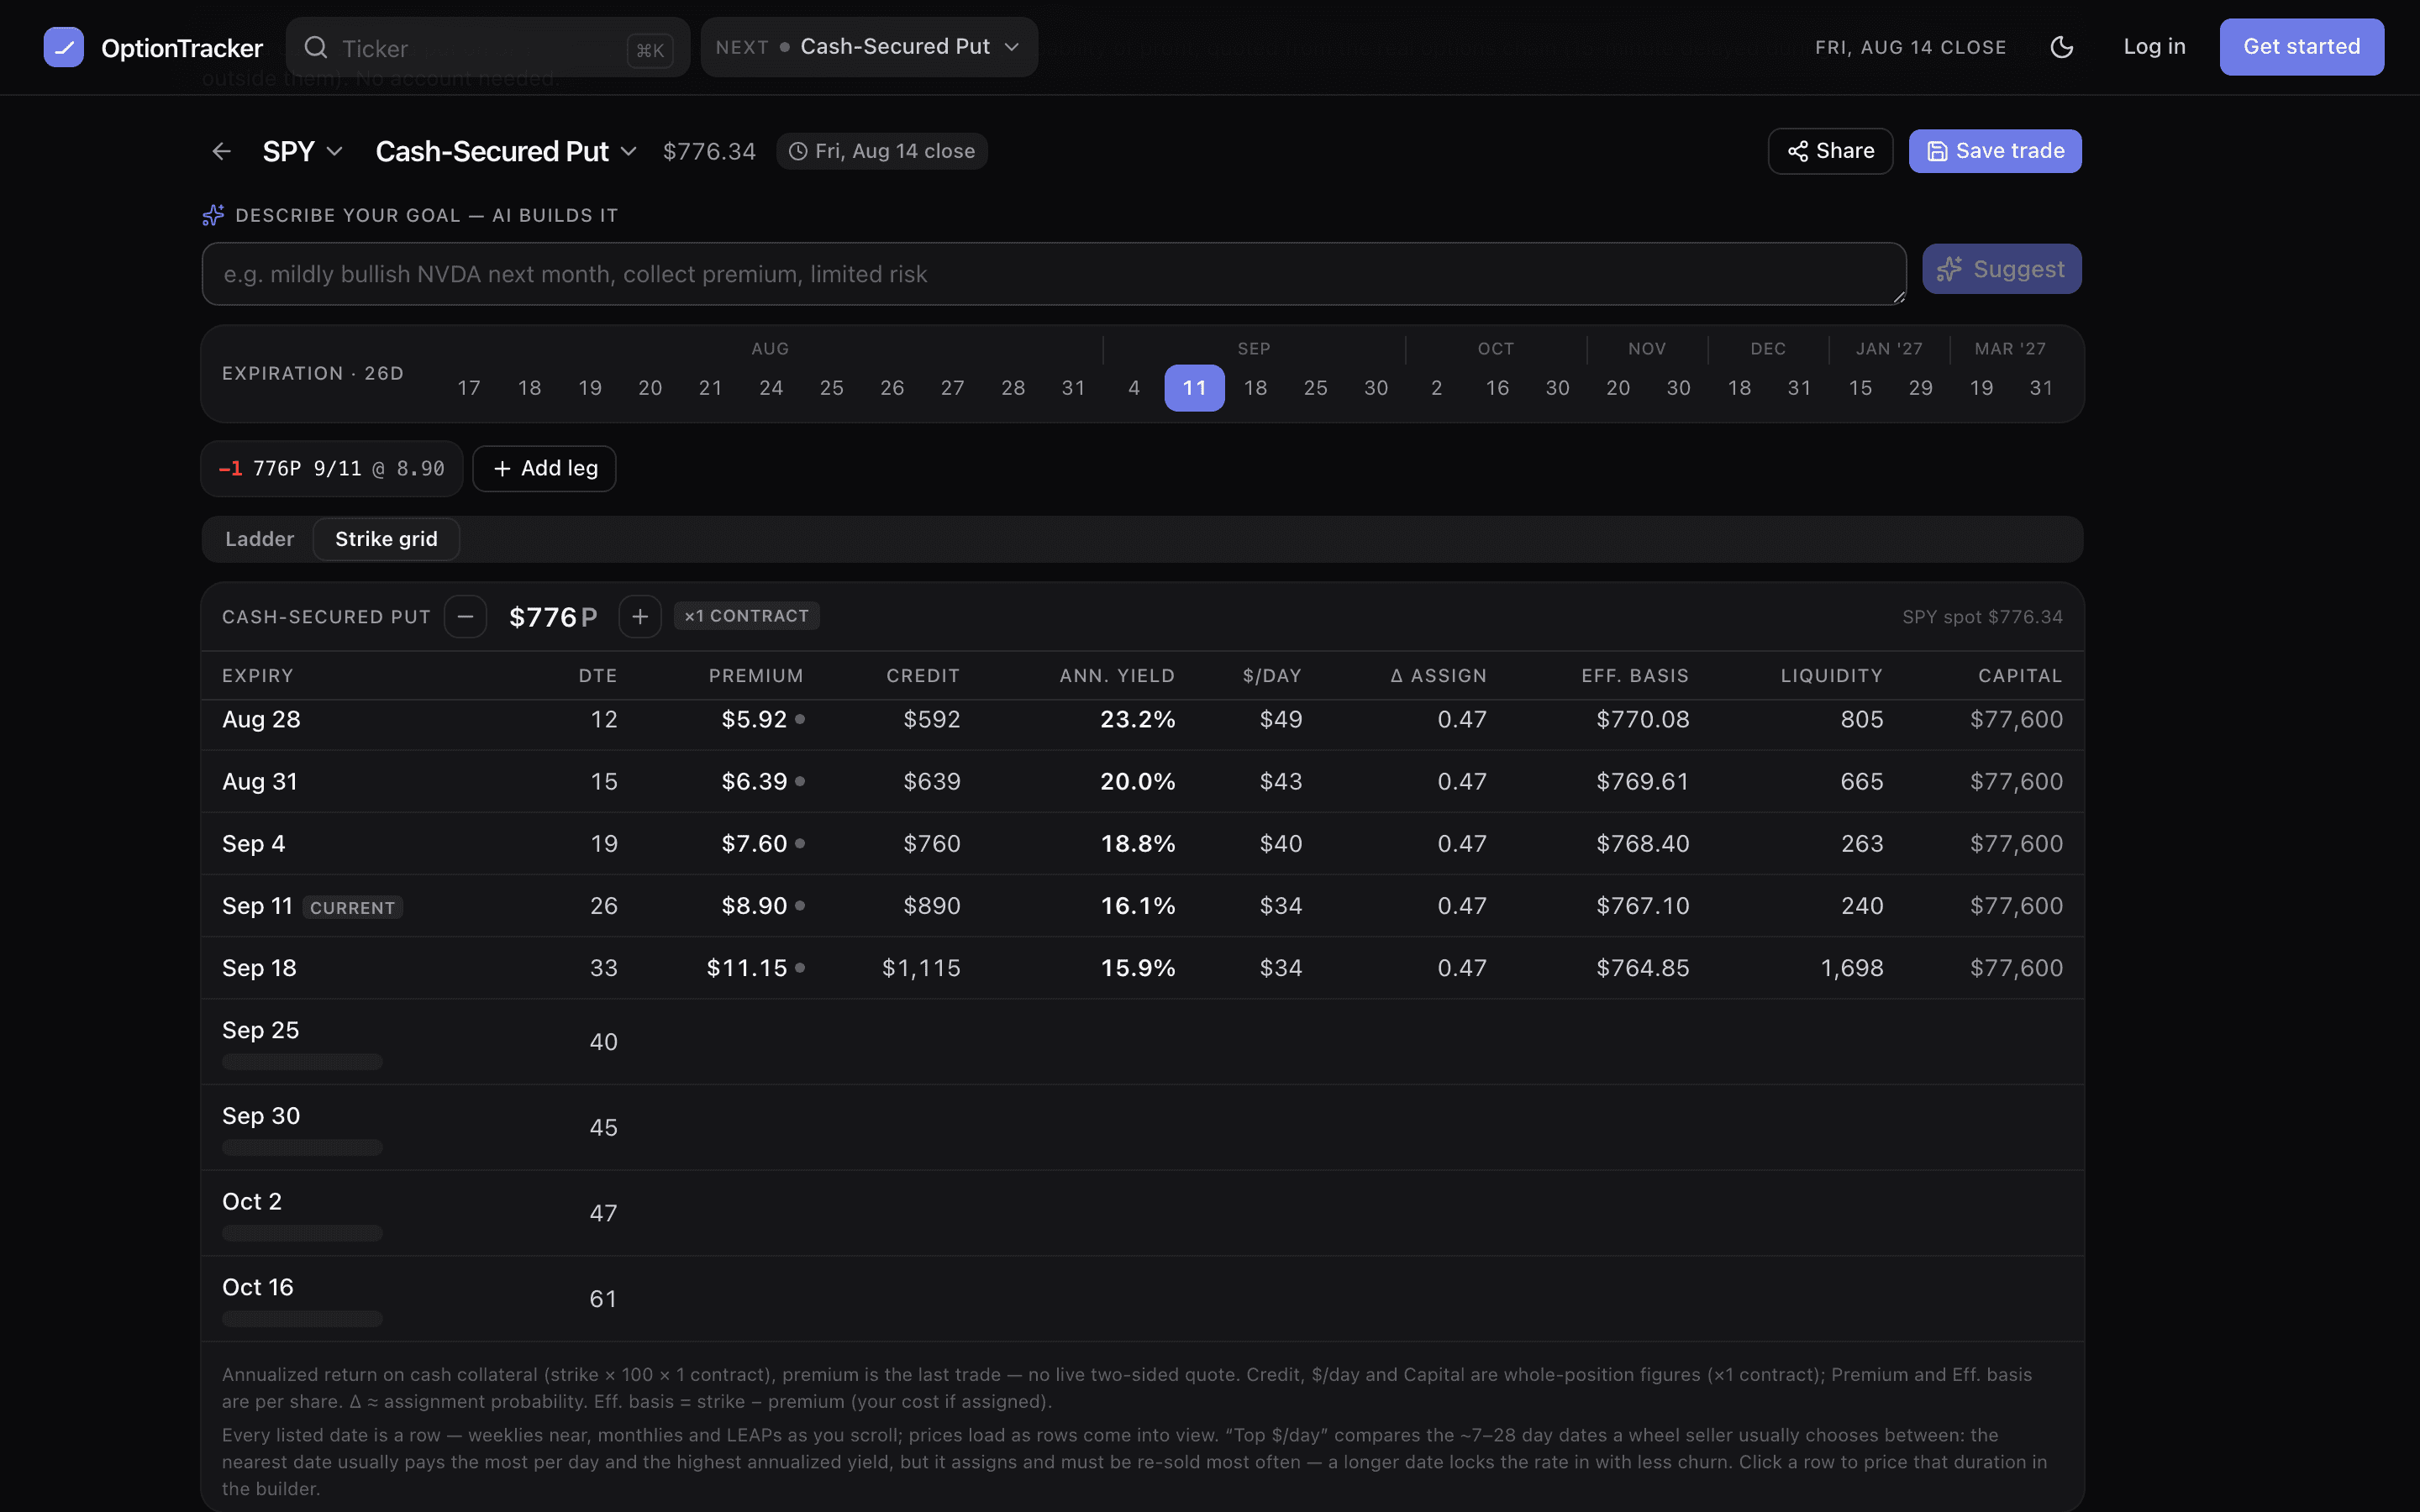2420x1512 pixels.
Task: Focus the AI goal description text box
Action: click(x=1054, y=274)
